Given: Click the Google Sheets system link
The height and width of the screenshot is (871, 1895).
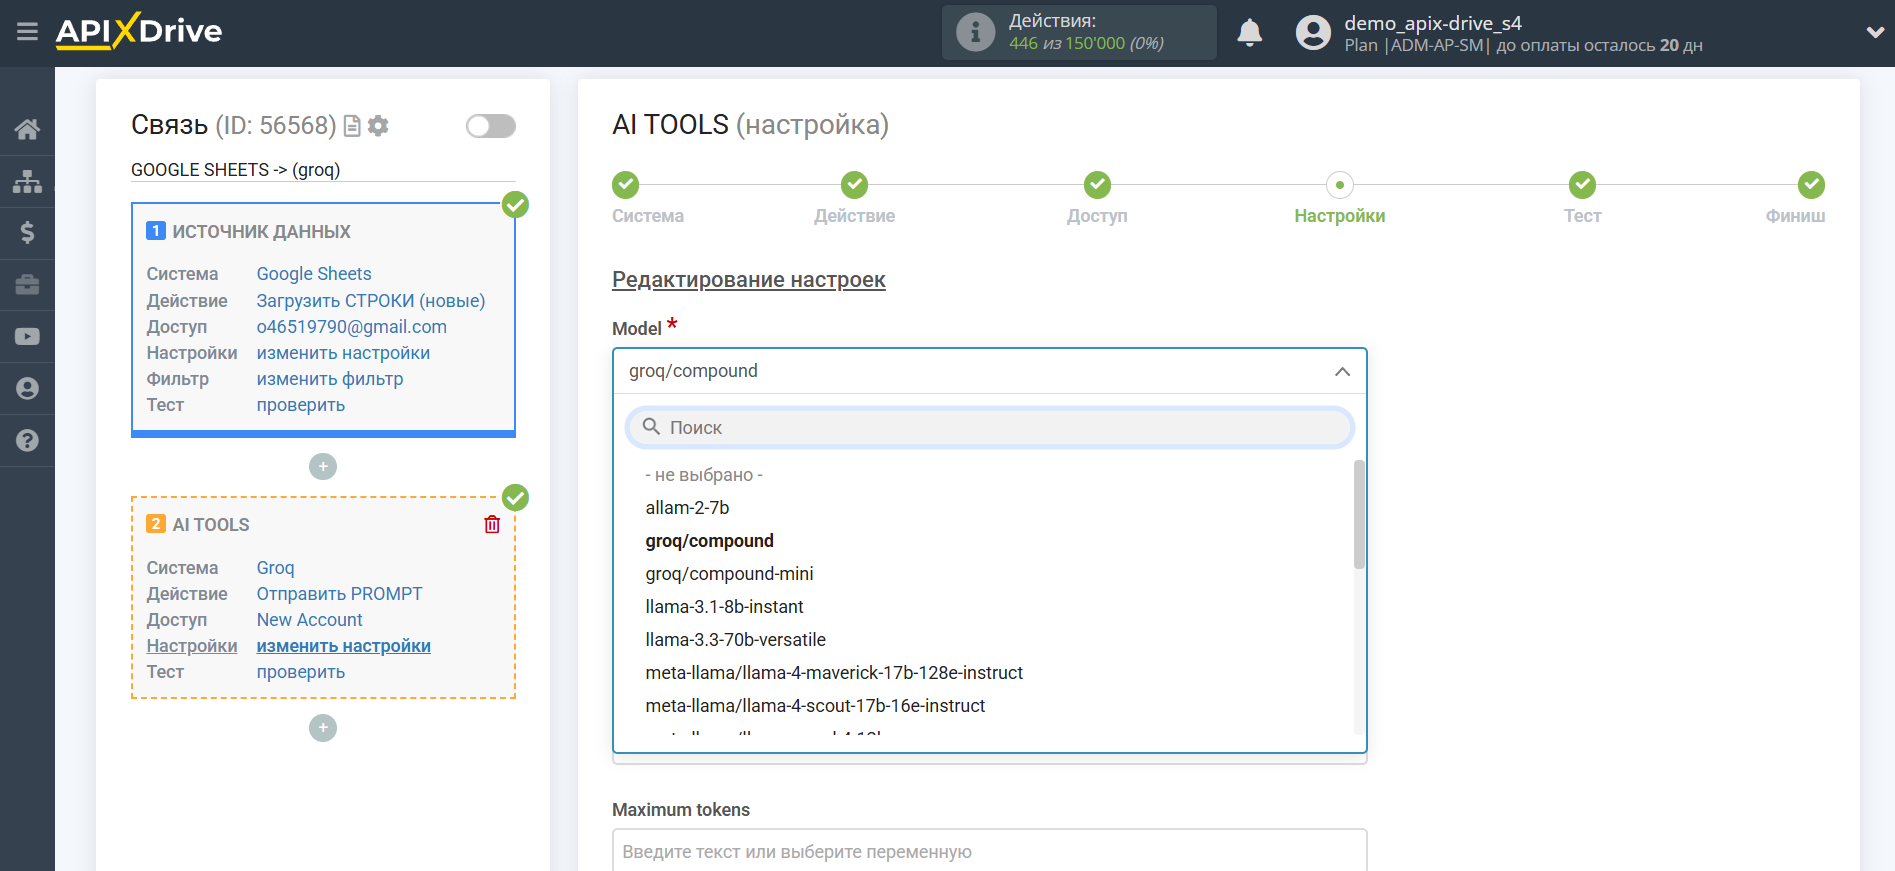Looking at the screenshot, I should 313,274.
